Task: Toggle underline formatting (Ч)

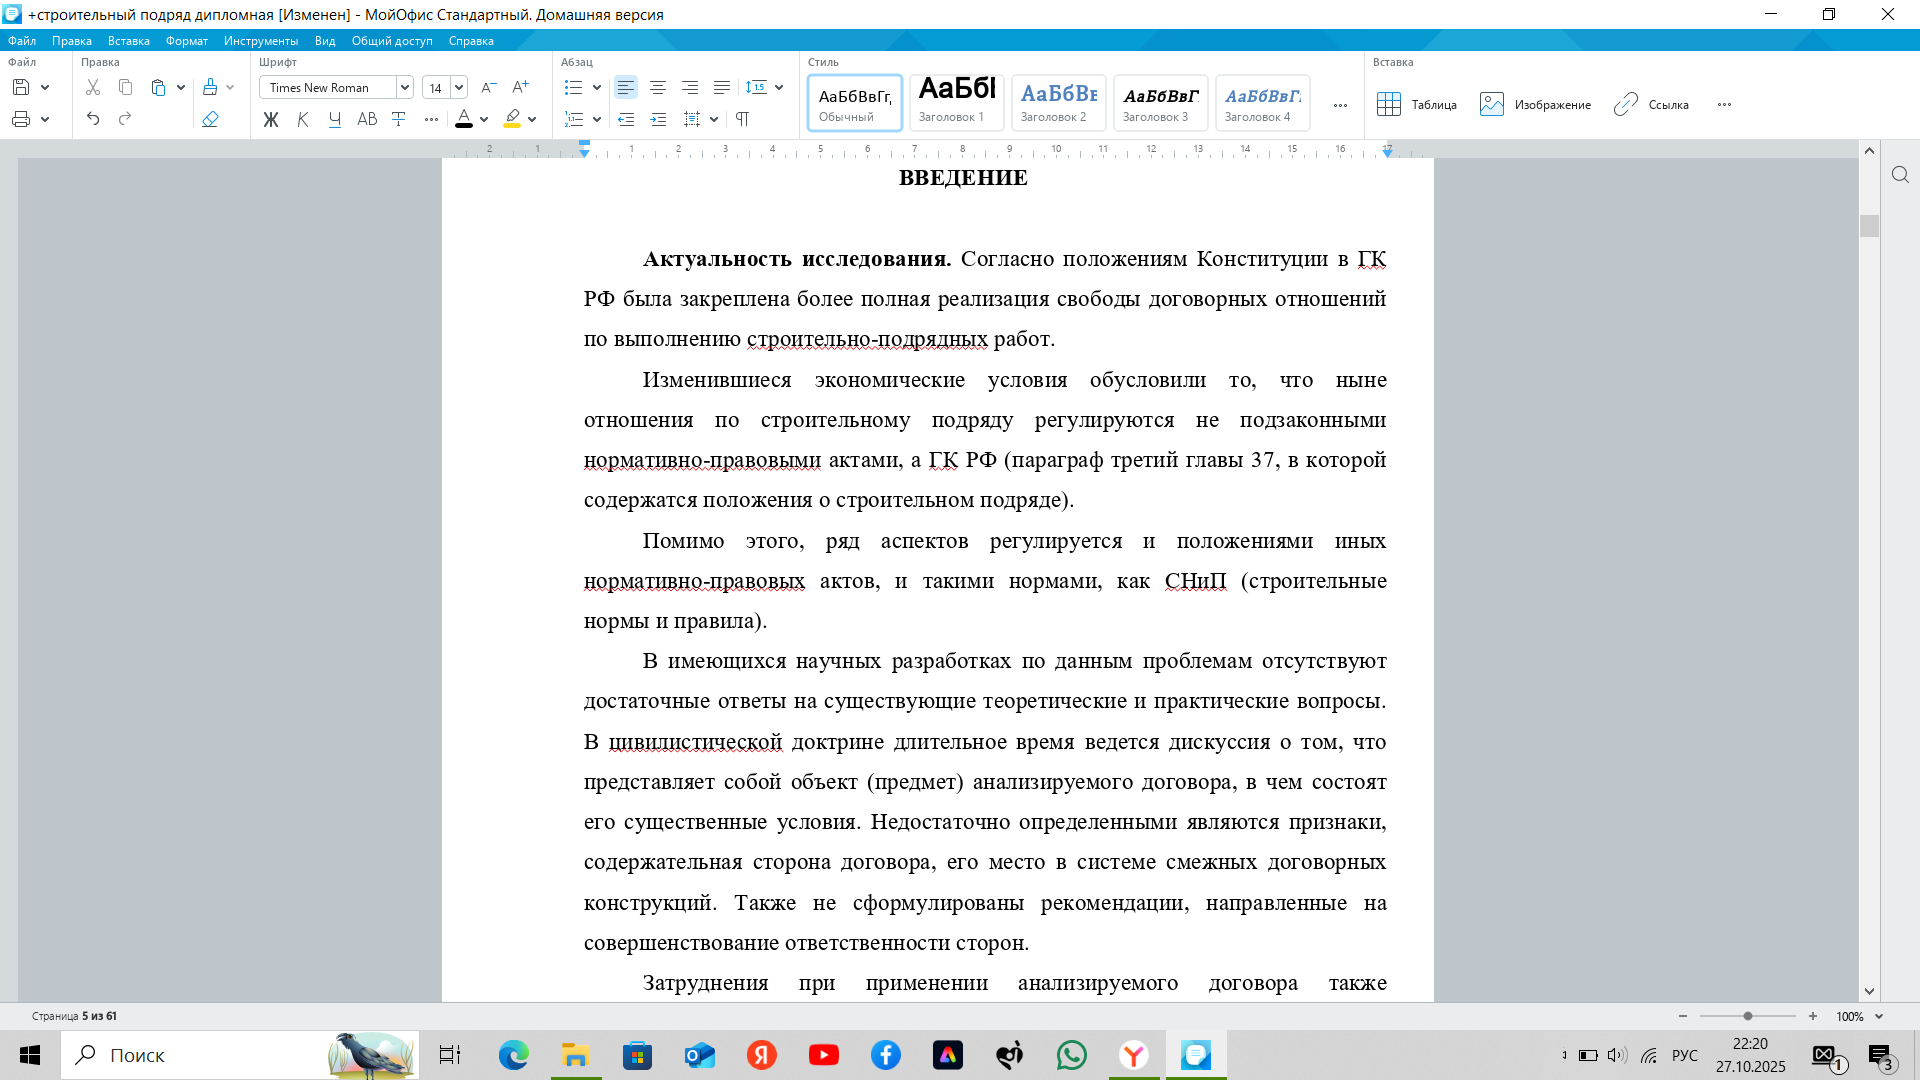Action: pyautogui.click(x=335, y=119)
